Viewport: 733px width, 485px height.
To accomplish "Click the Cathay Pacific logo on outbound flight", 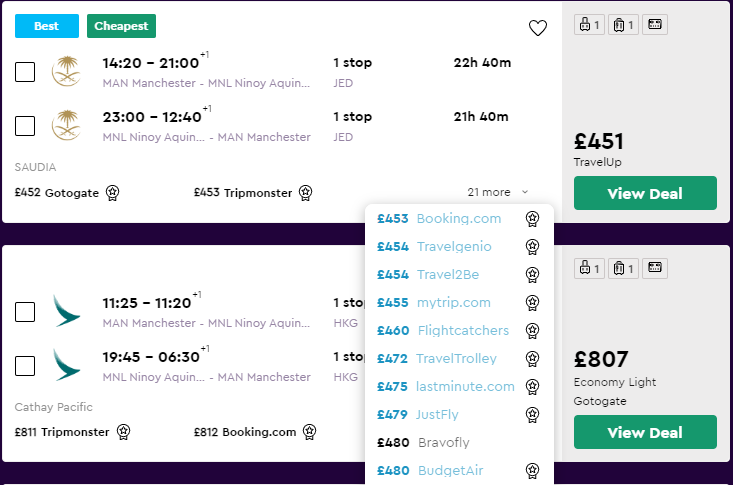I will [65, 310].
